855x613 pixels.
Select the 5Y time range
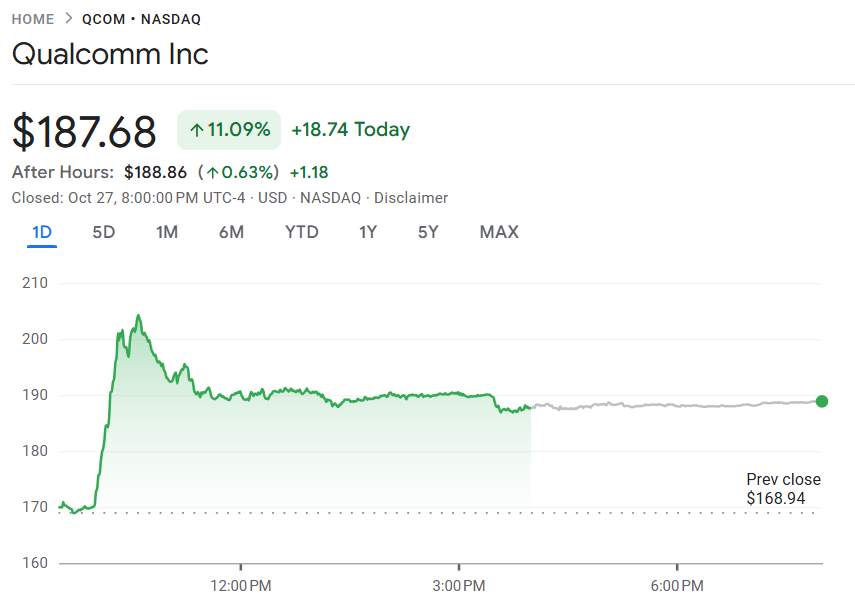[x=428, y=232]
